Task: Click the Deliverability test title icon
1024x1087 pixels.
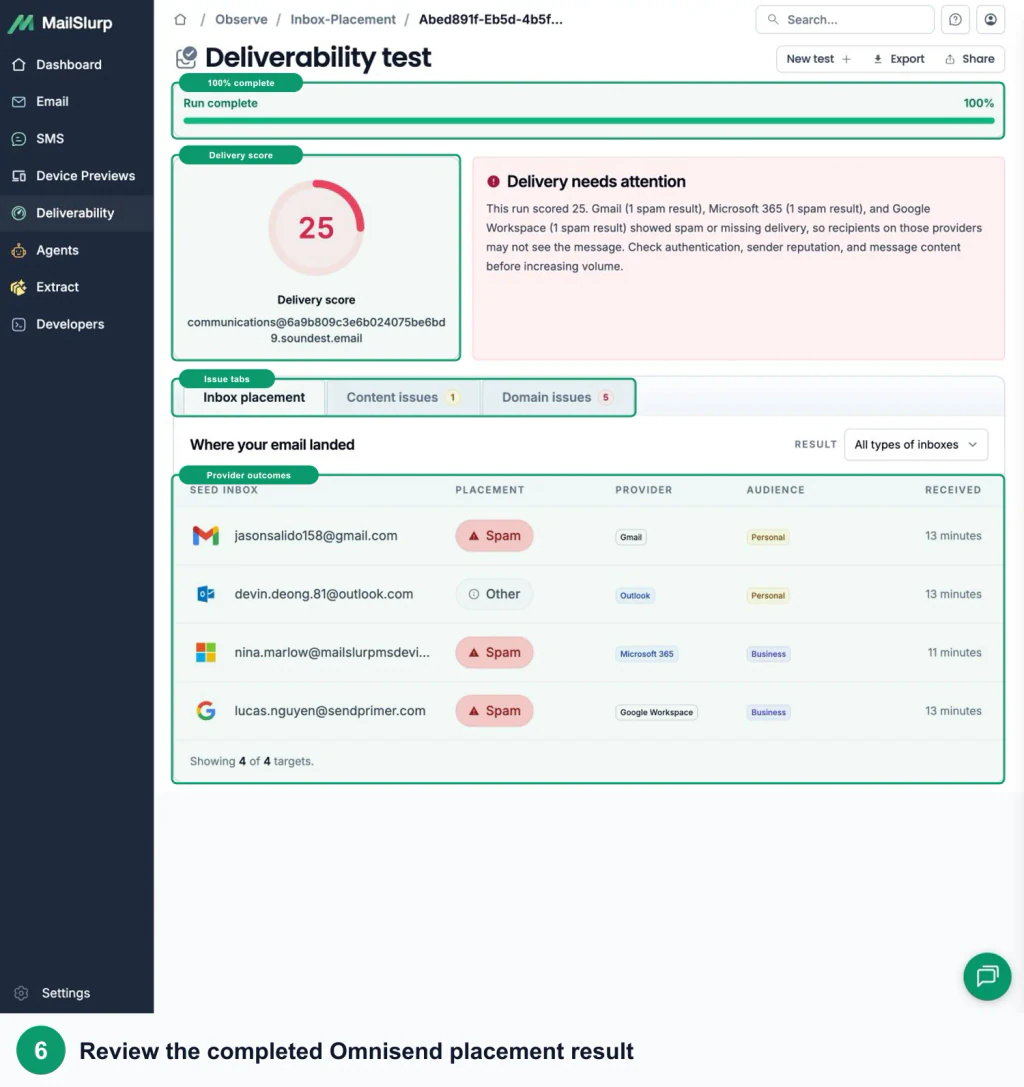Action: pos(186,58)
